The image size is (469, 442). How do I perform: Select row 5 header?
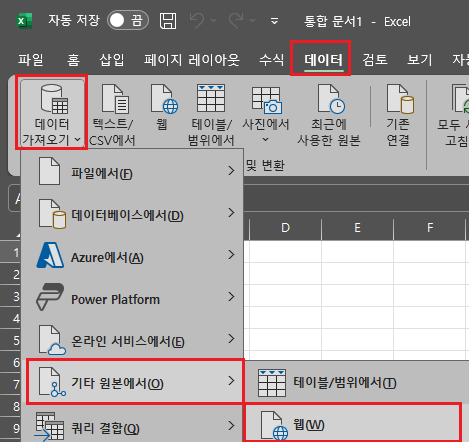(x=10, y=340)
